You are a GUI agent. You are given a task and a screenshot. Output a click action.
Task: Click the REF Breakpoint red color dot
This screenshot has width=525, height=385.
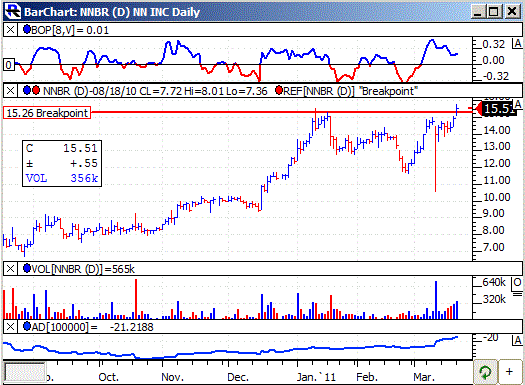279,90
